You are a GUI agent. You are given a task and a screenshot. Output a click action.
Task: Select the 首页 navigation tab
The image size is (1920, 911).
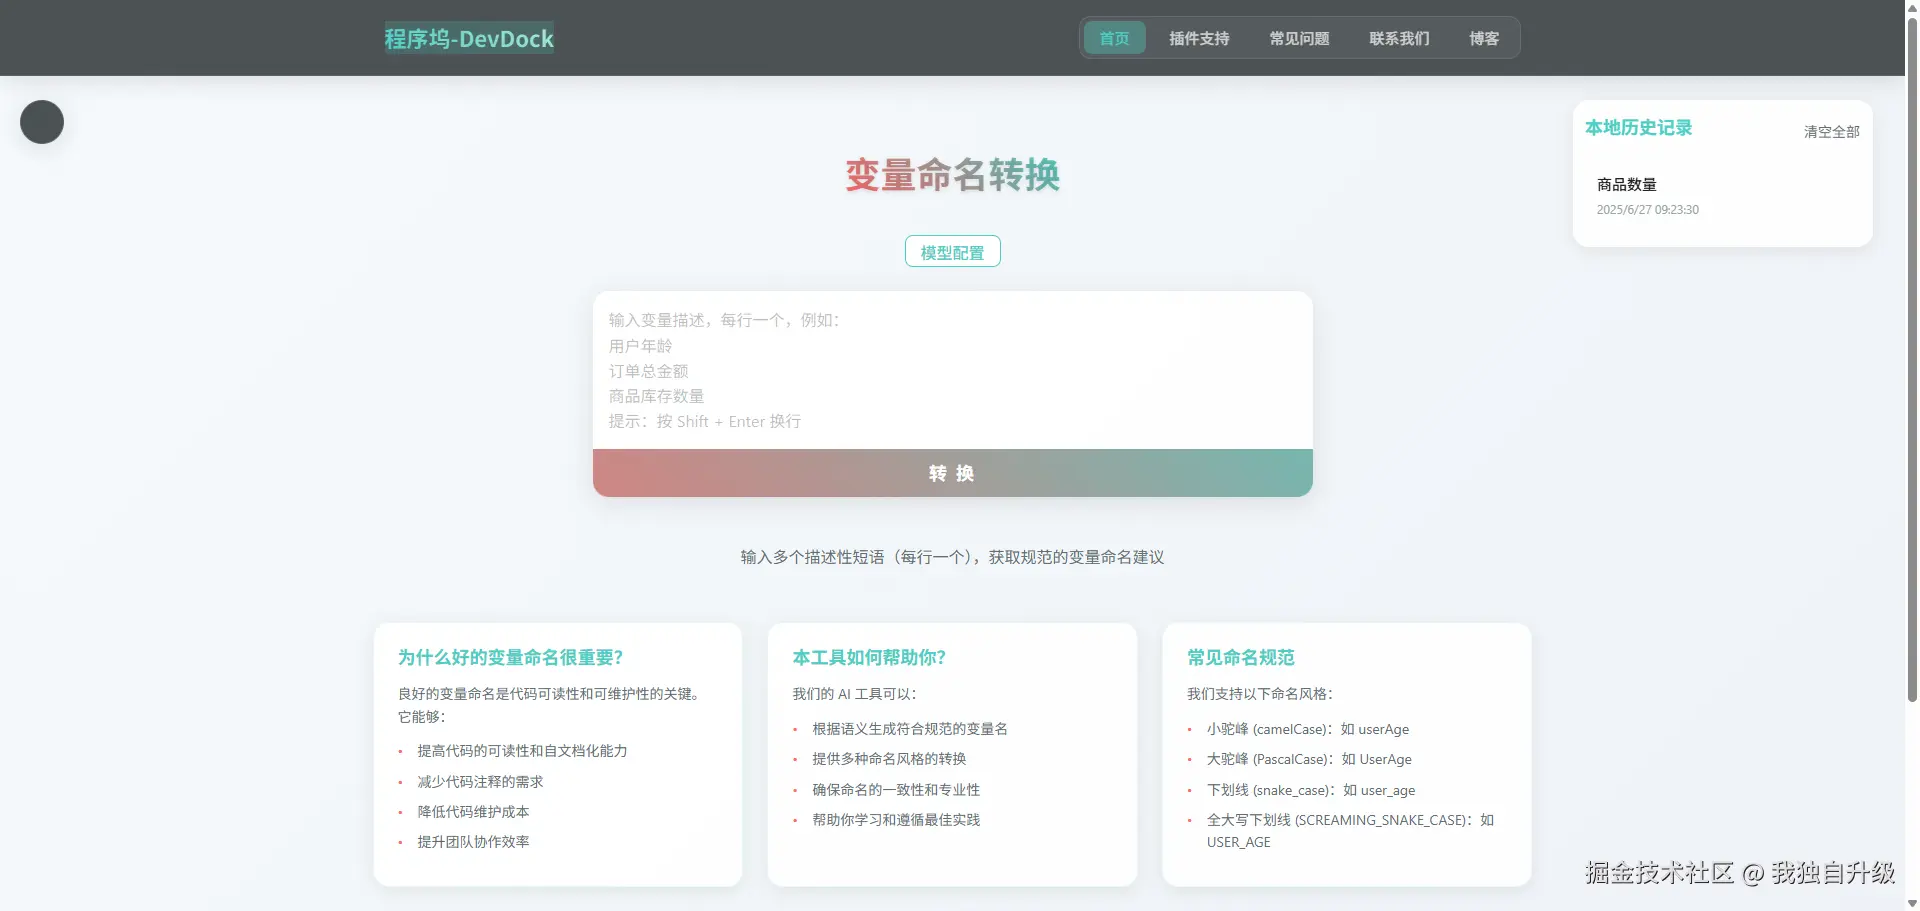[x=1113, y=38]
